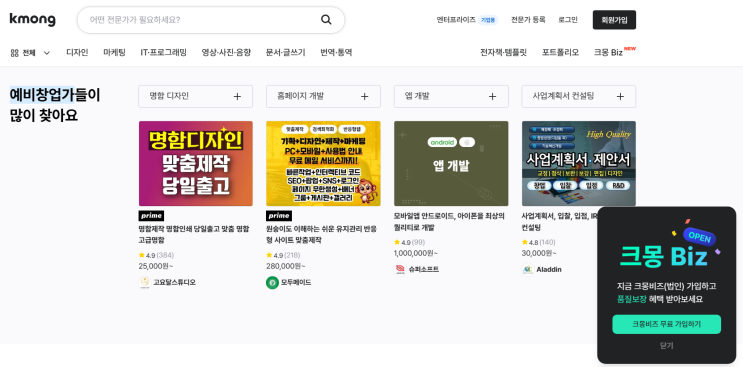
Task: Open the 전체 categories grid icon
Action: coord(14,53)
